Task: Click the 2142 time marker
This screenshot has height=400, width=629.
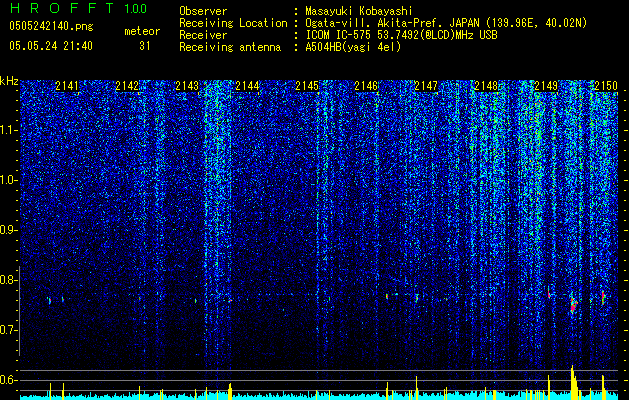Action: click(127, 86)
